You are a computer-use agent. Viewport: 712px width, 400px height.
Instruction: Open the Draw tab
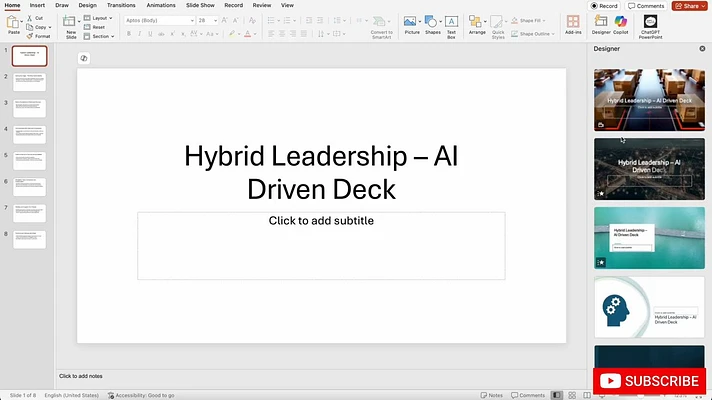[x=62, y=5]
